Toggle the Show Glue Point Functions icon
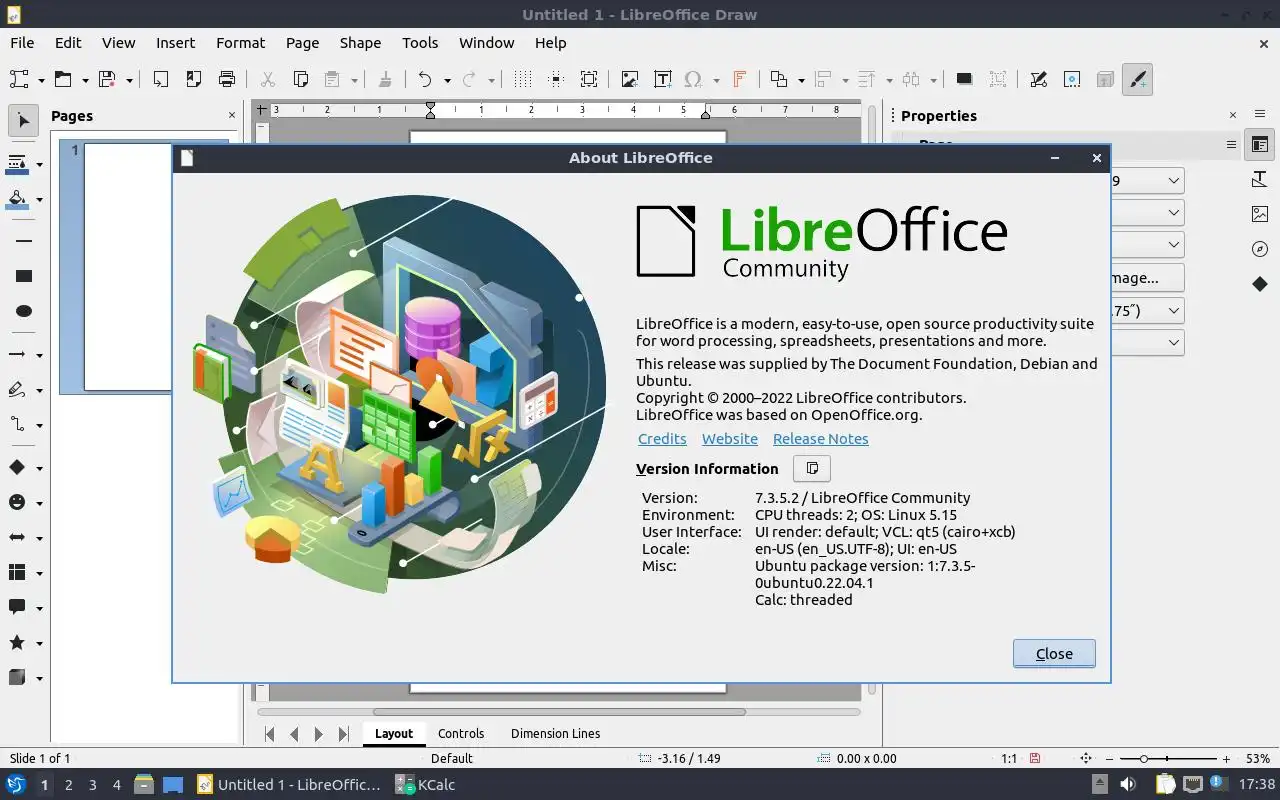The image size is (1280, 800). (1071, 79)
